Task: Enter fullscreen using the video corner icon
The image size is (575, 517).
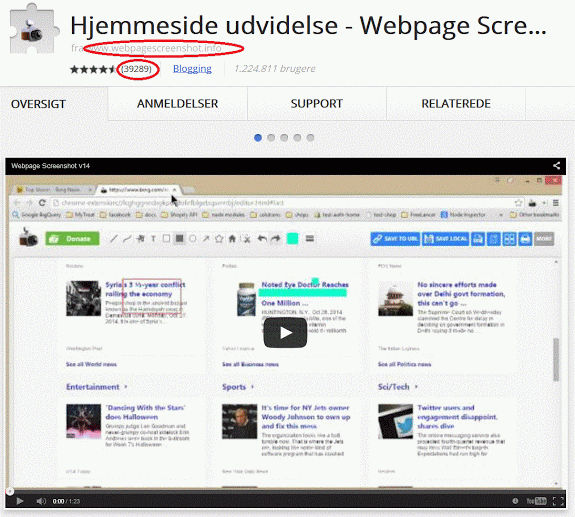Action: click(558, 501)
